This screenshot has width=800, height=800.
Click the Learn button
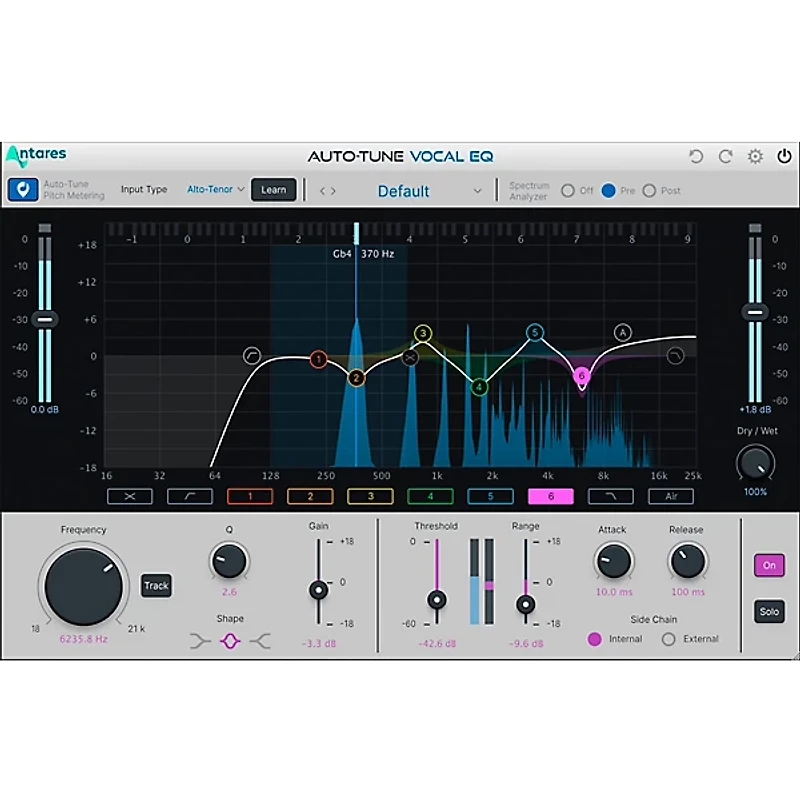coord(273,189)
